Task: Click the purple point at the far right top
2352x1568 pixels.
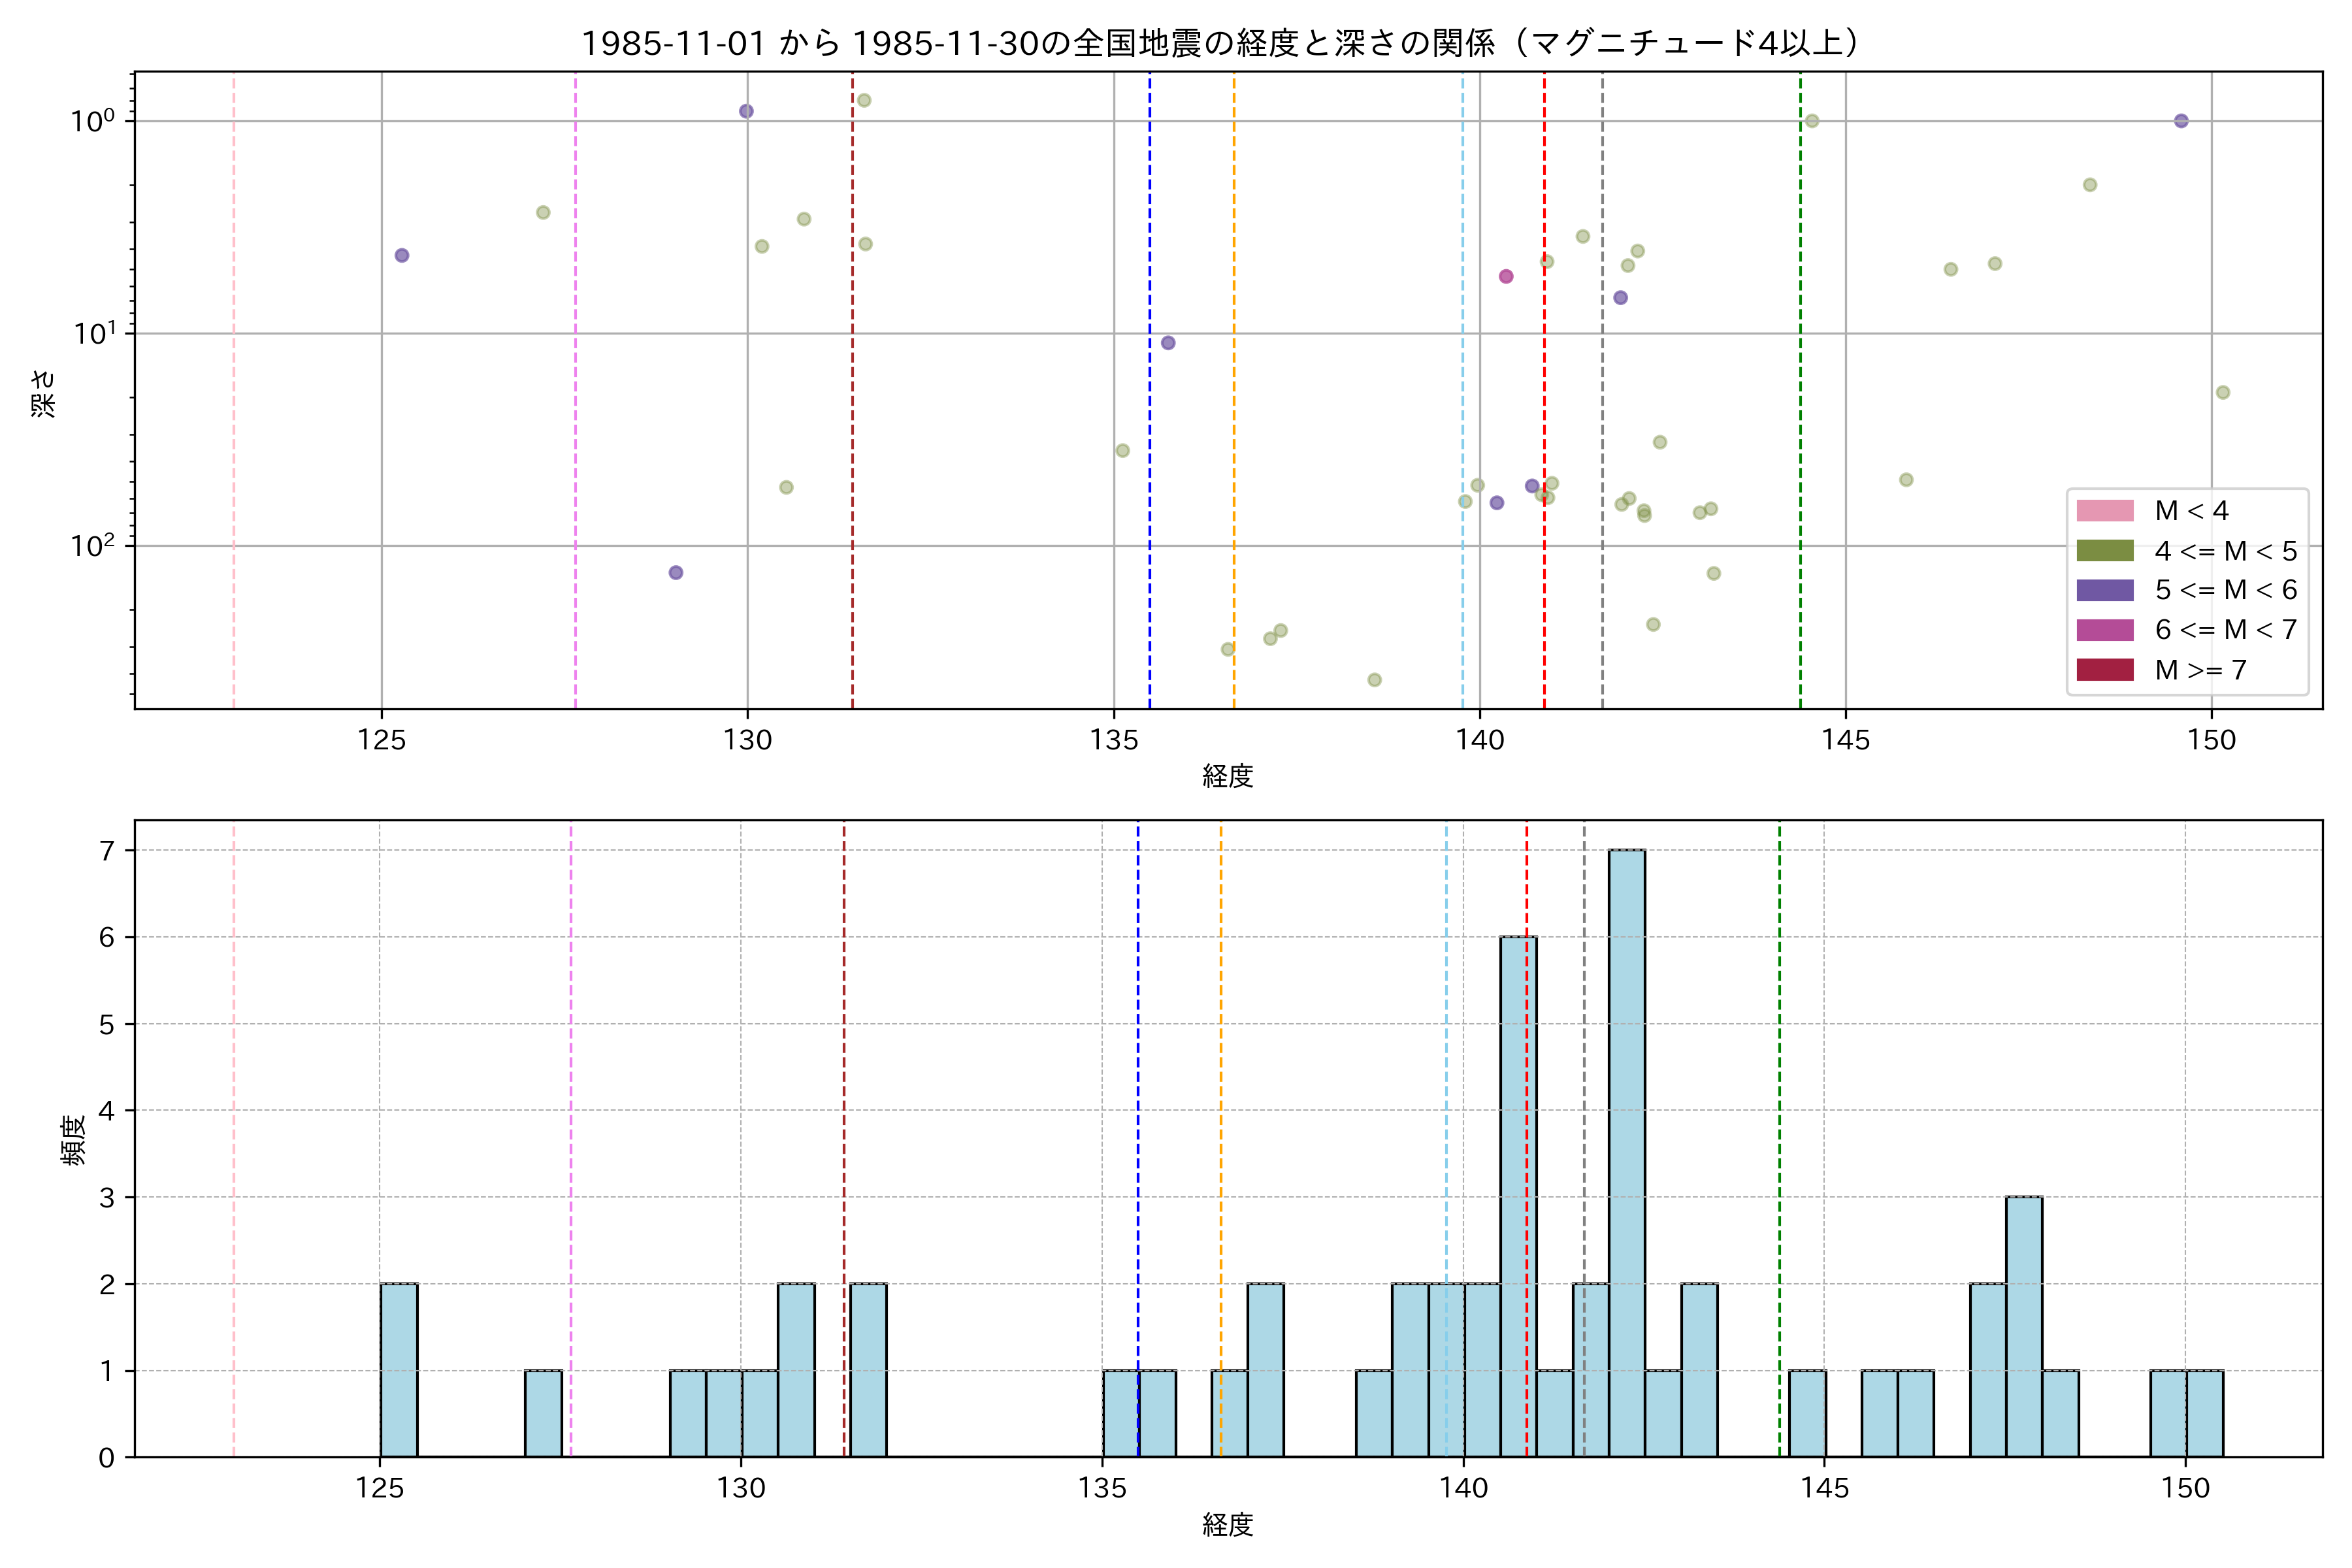Action: point(2181,121)
